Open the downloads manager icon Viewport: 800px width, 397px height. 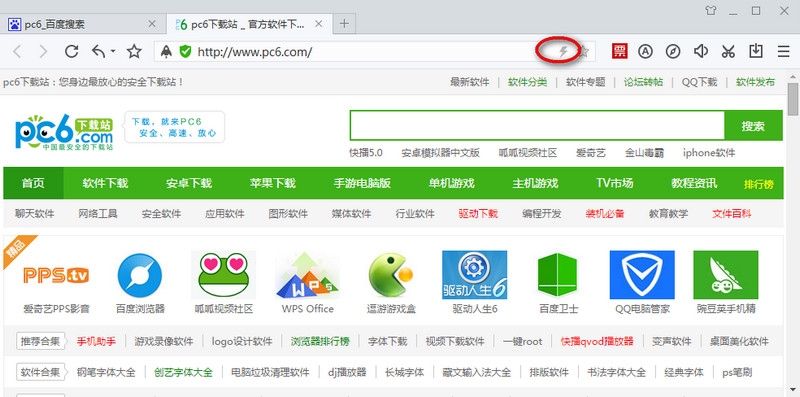click(x=756, y=51)
